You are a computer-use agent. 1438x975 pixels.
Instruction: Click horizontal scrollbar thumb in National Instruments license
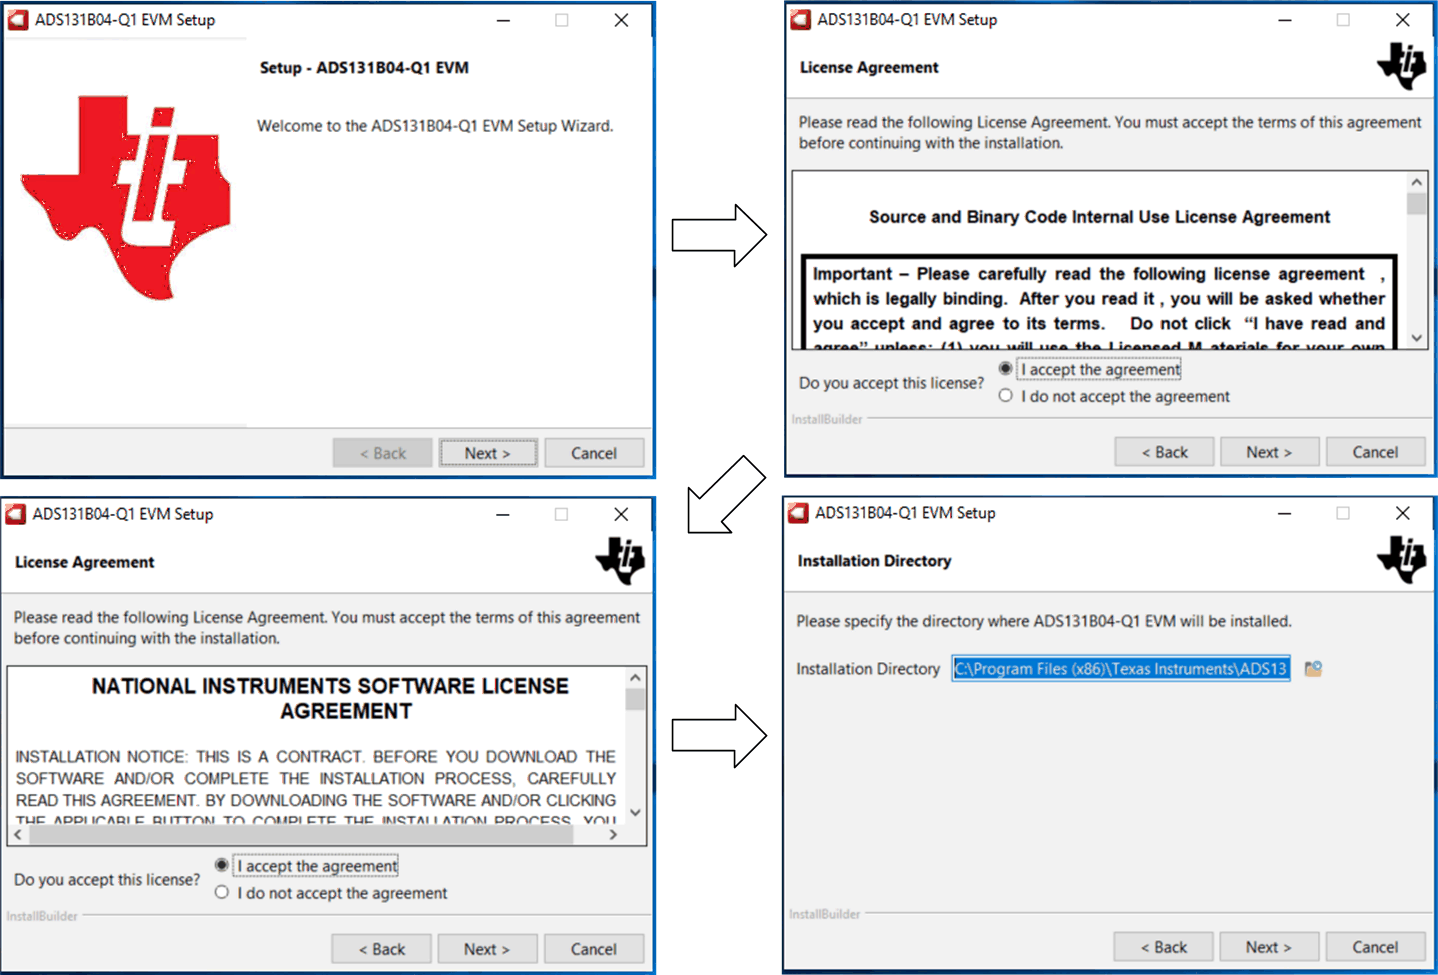[x=300, y=834]
